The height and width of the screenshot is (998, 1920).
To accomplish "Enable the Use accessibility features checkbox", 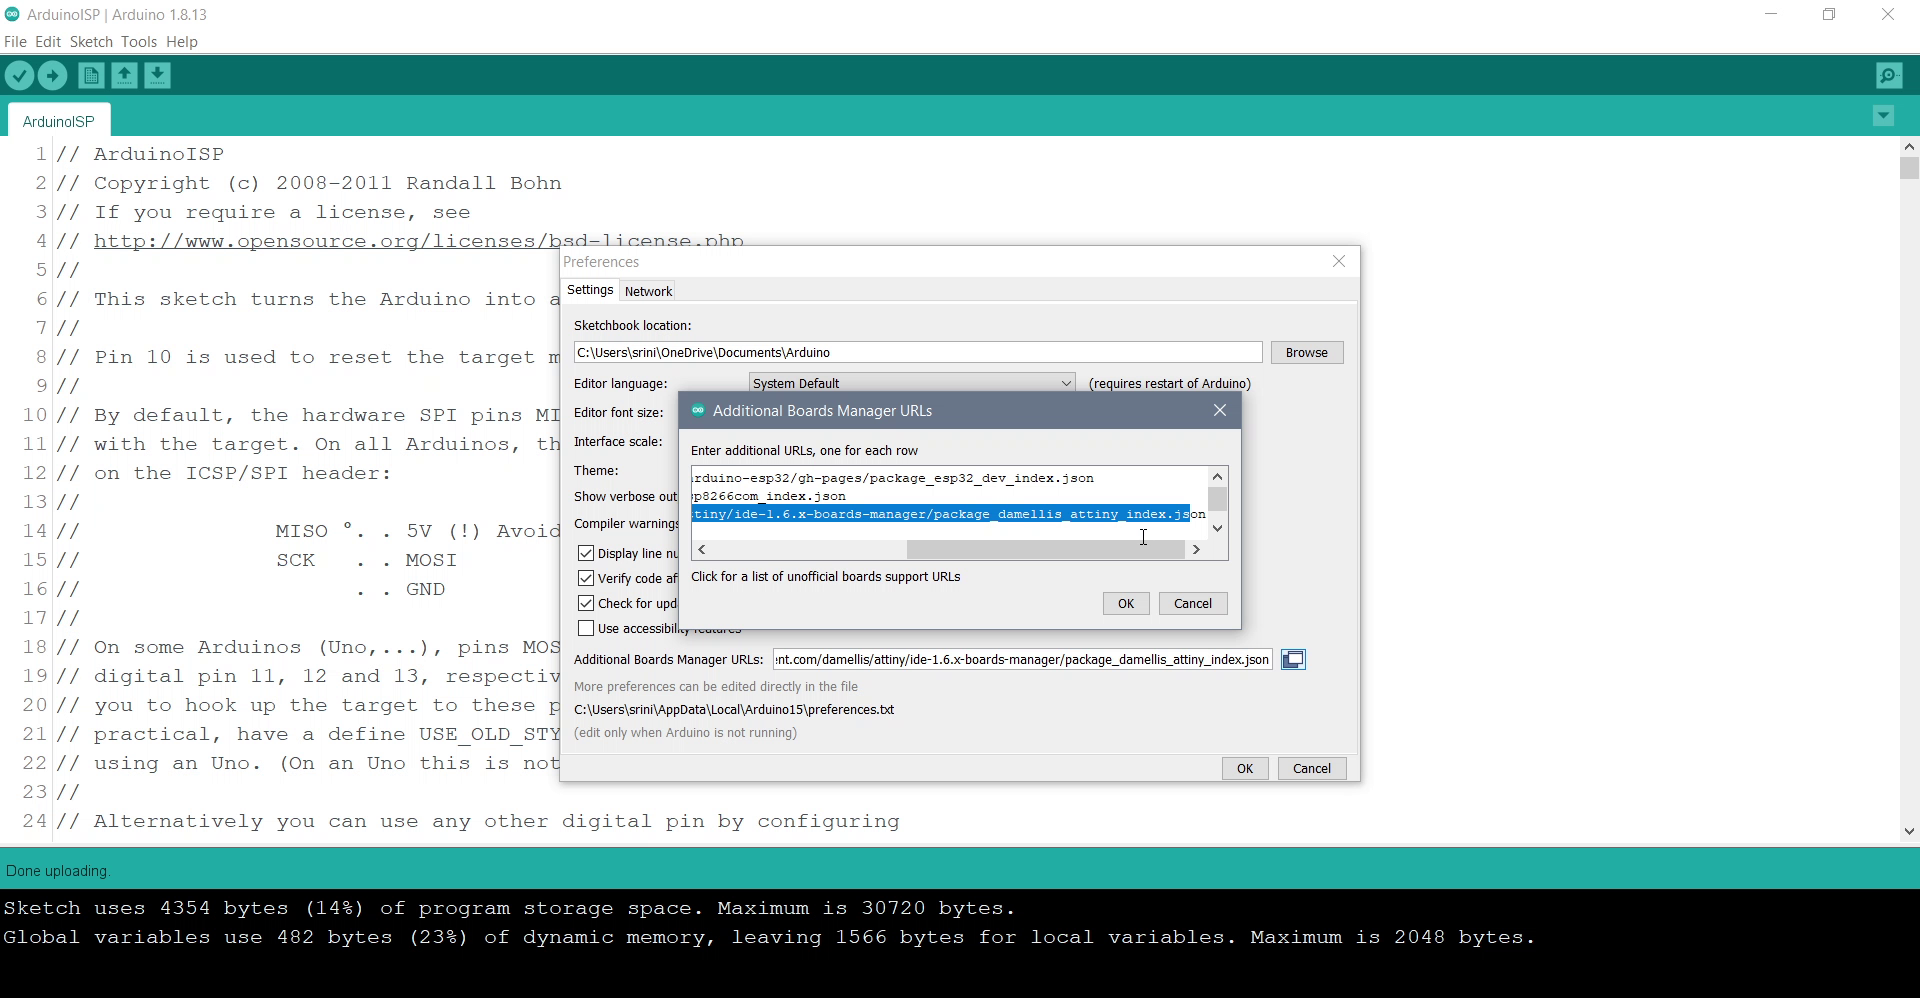I will point(586,629).
